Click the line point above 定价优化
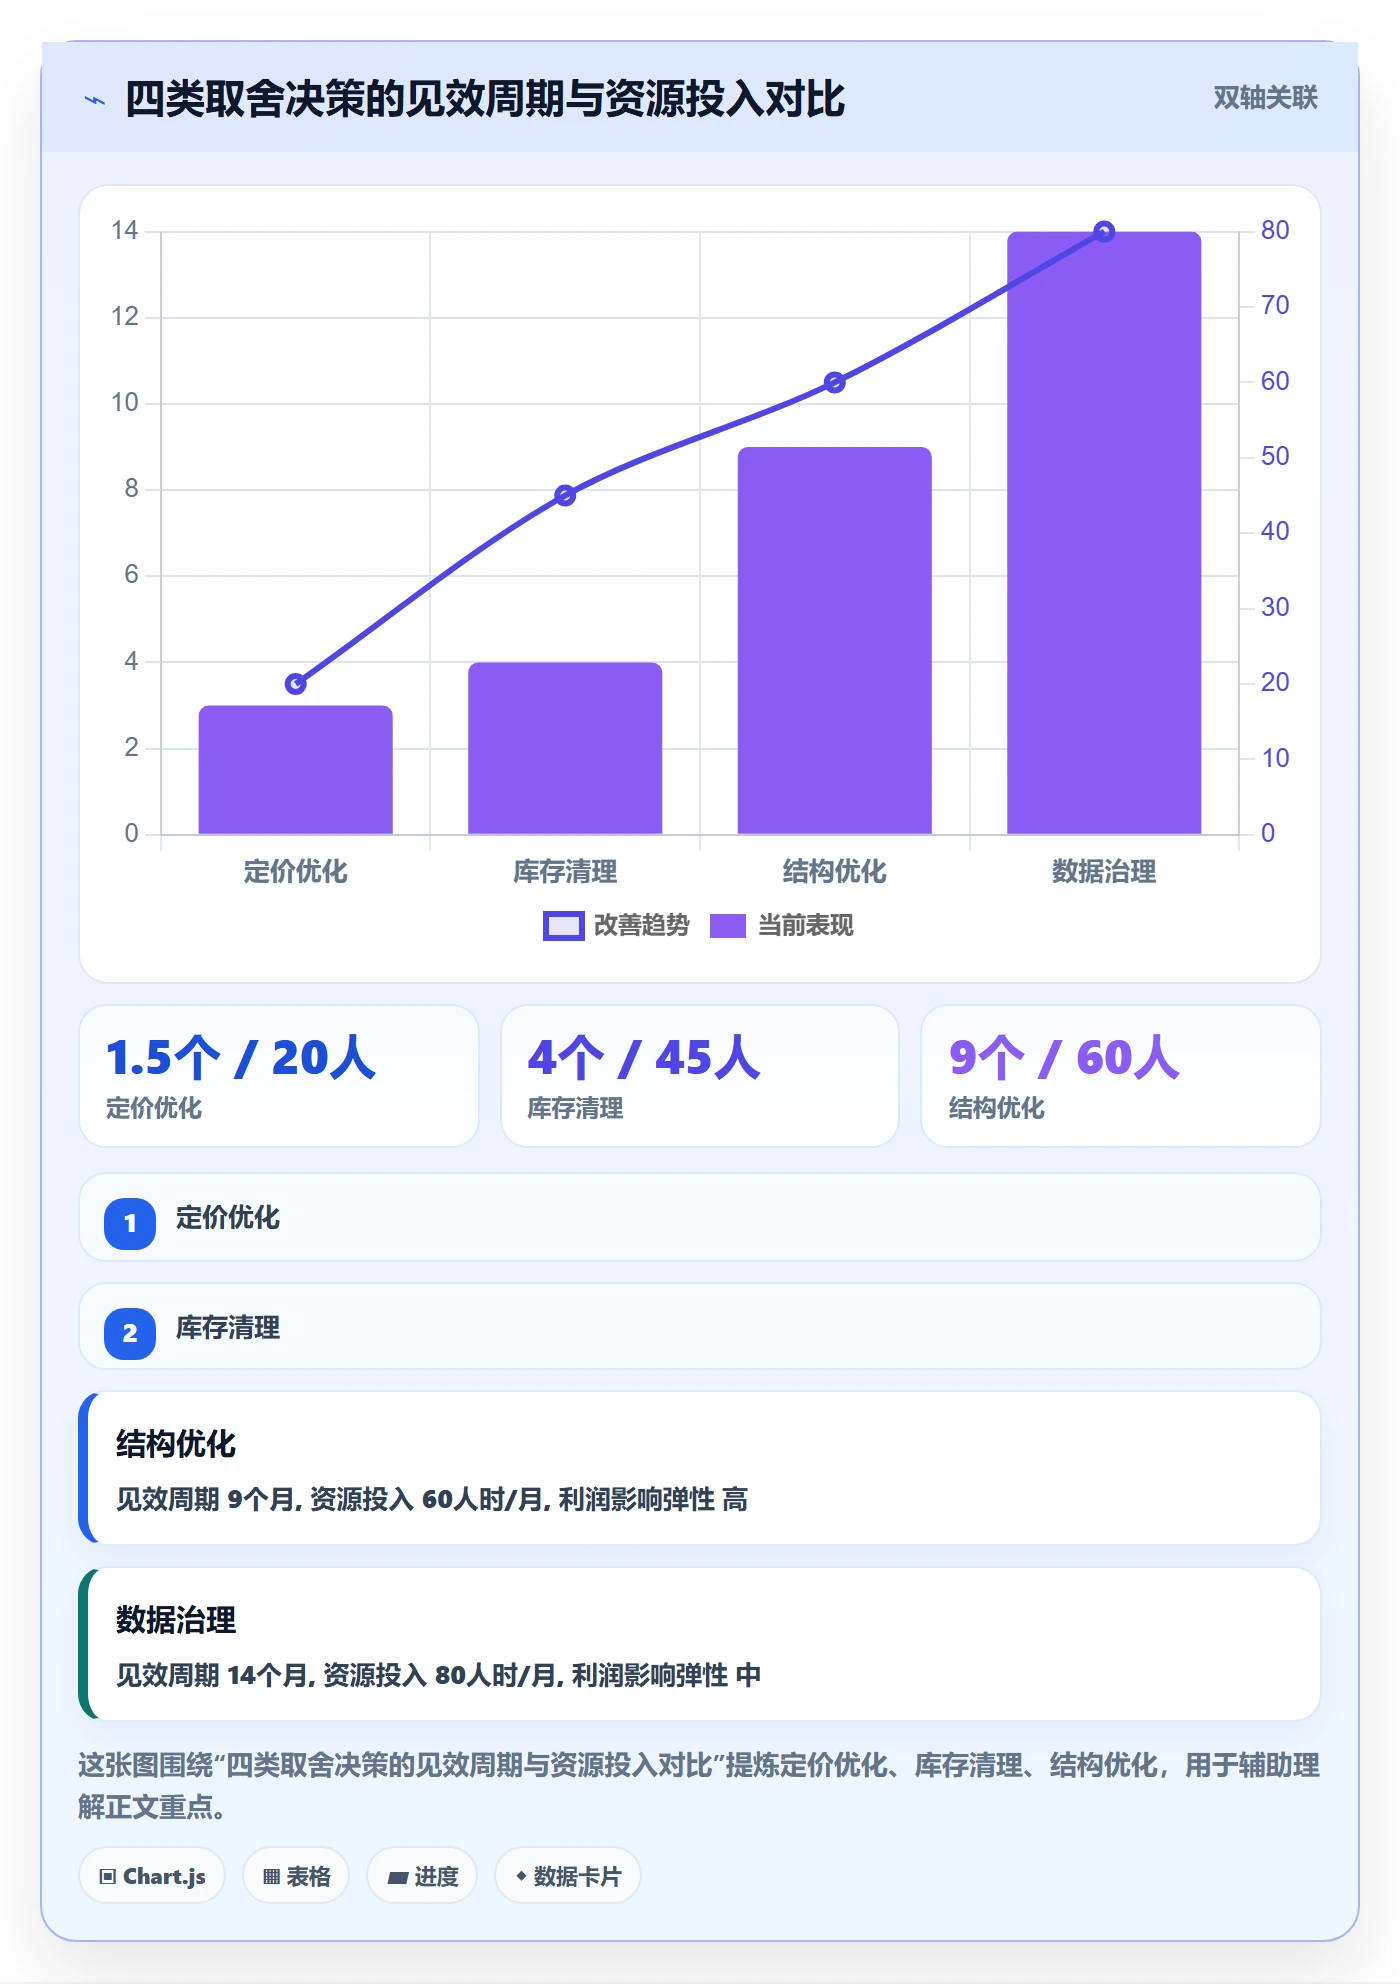 tap(296, 684)
